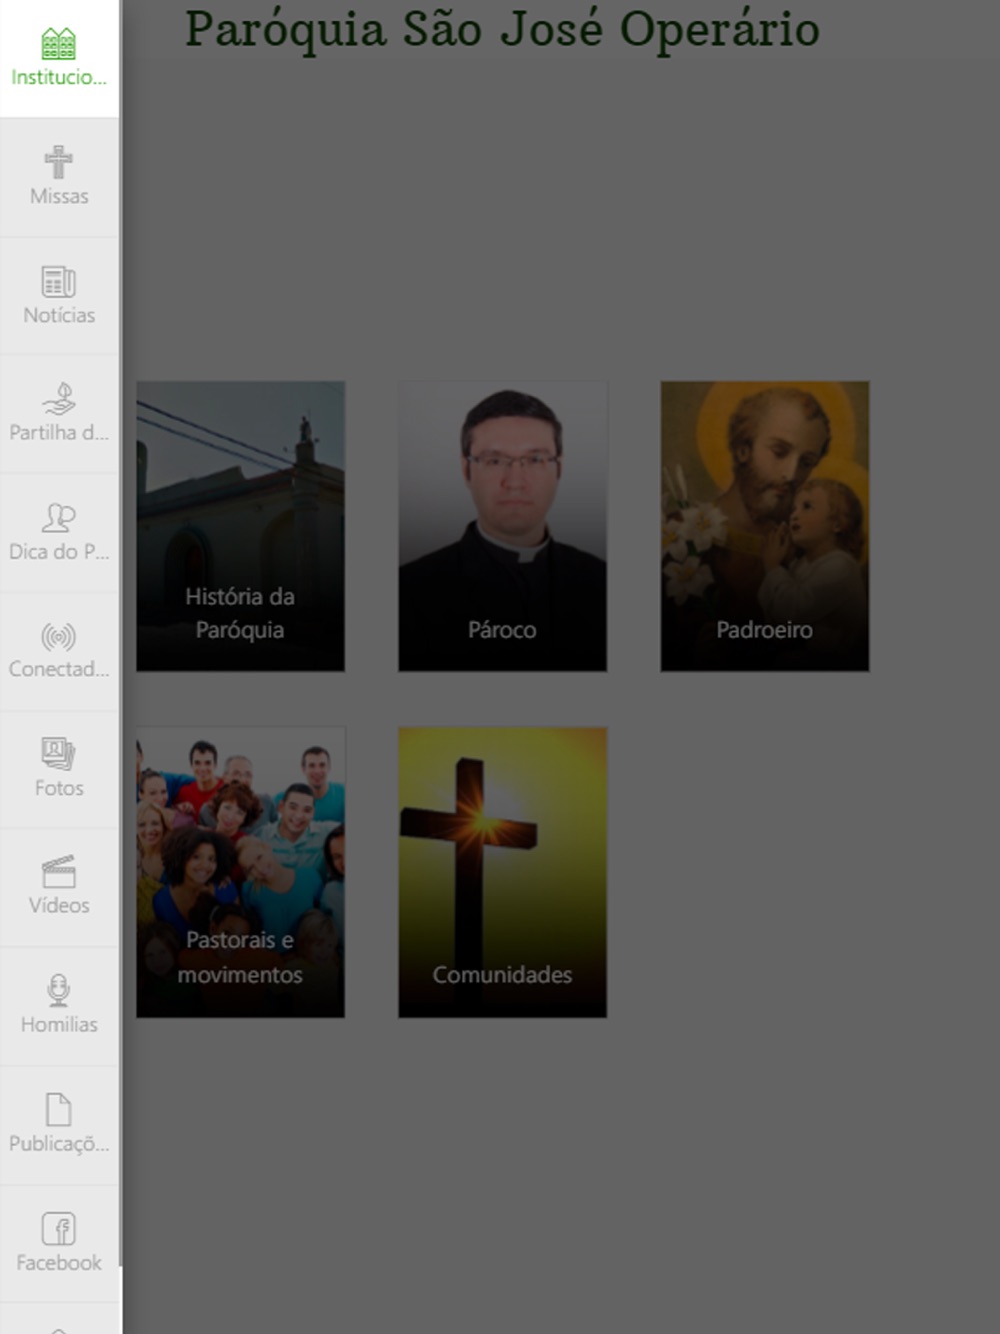Select the Vídeos menu label
Image resolution: width=1000 pixels, height=1334 pixels.
(59, 905)
